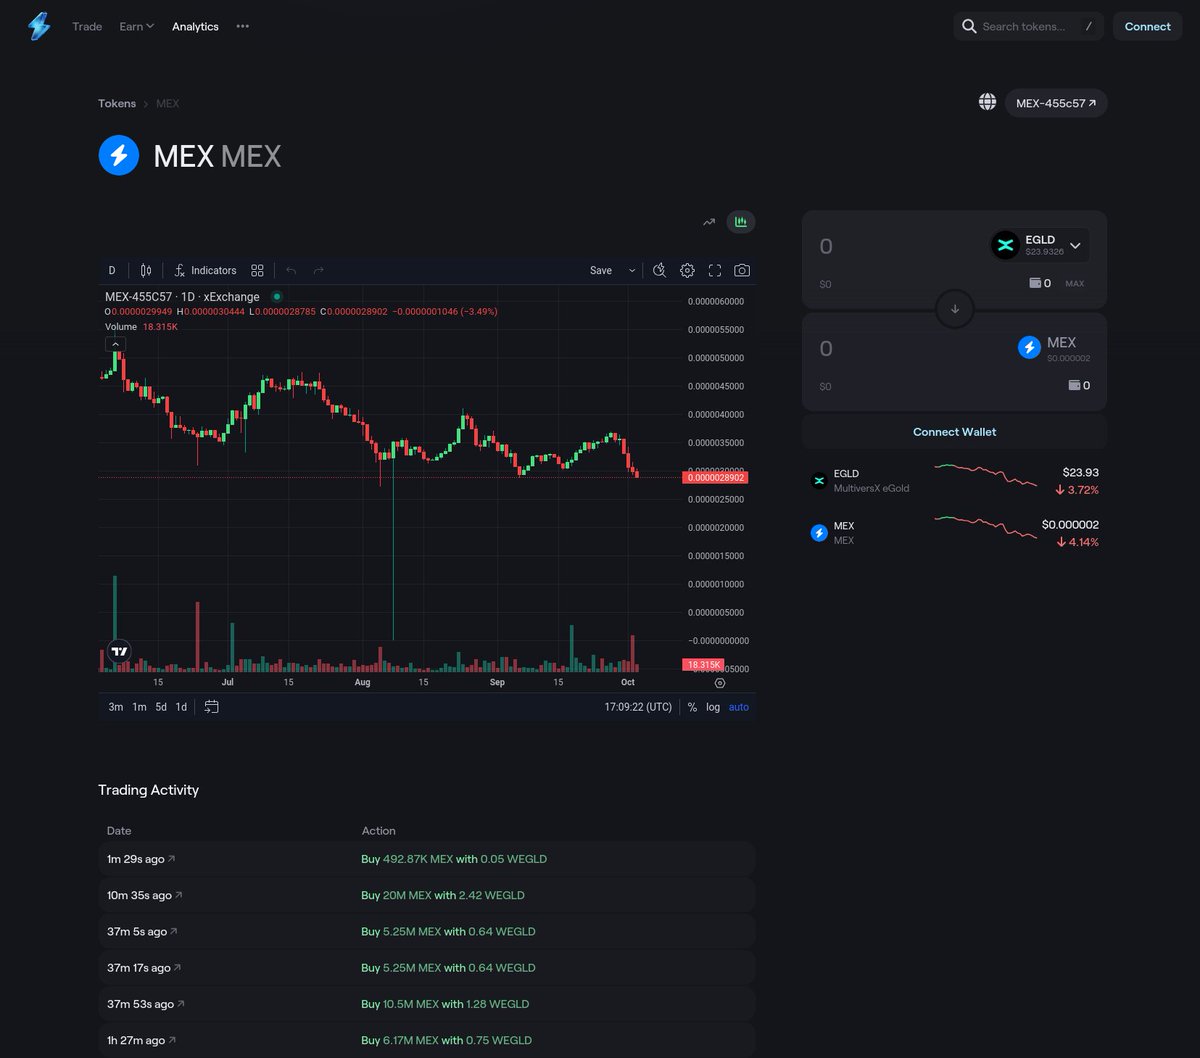The image size is (1200, 1058).
Task: Open chart settings gear
Action: pyautogui.click(x=687, y=270)
